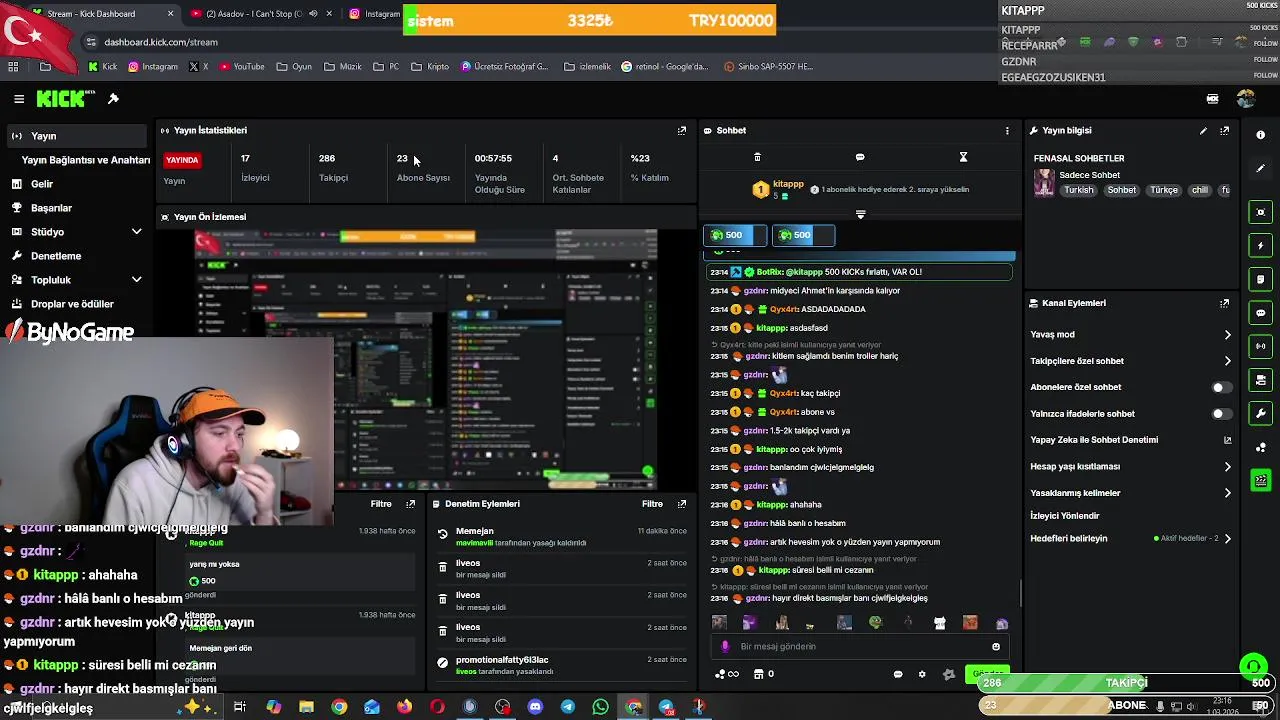Open the Kick hamburger menu

[19, 99]
